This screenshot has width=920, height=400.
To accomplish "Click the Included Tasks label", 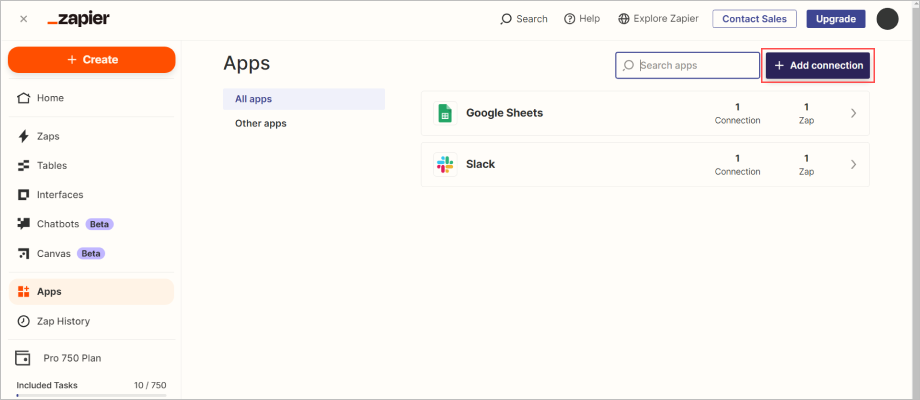I will click(47, 385).
